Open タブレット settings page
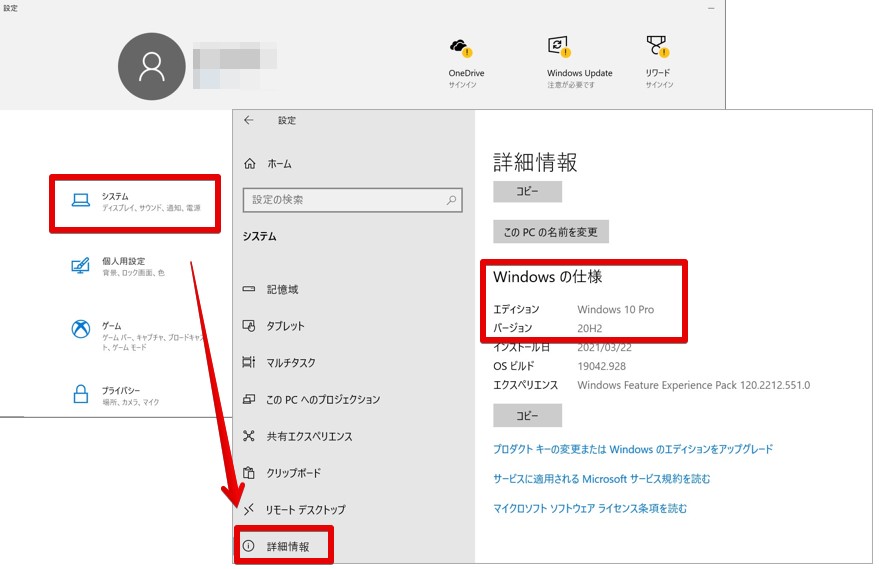The width and height of the screenshot is (879, 569). pyautogui.click(x=285, y=326)
